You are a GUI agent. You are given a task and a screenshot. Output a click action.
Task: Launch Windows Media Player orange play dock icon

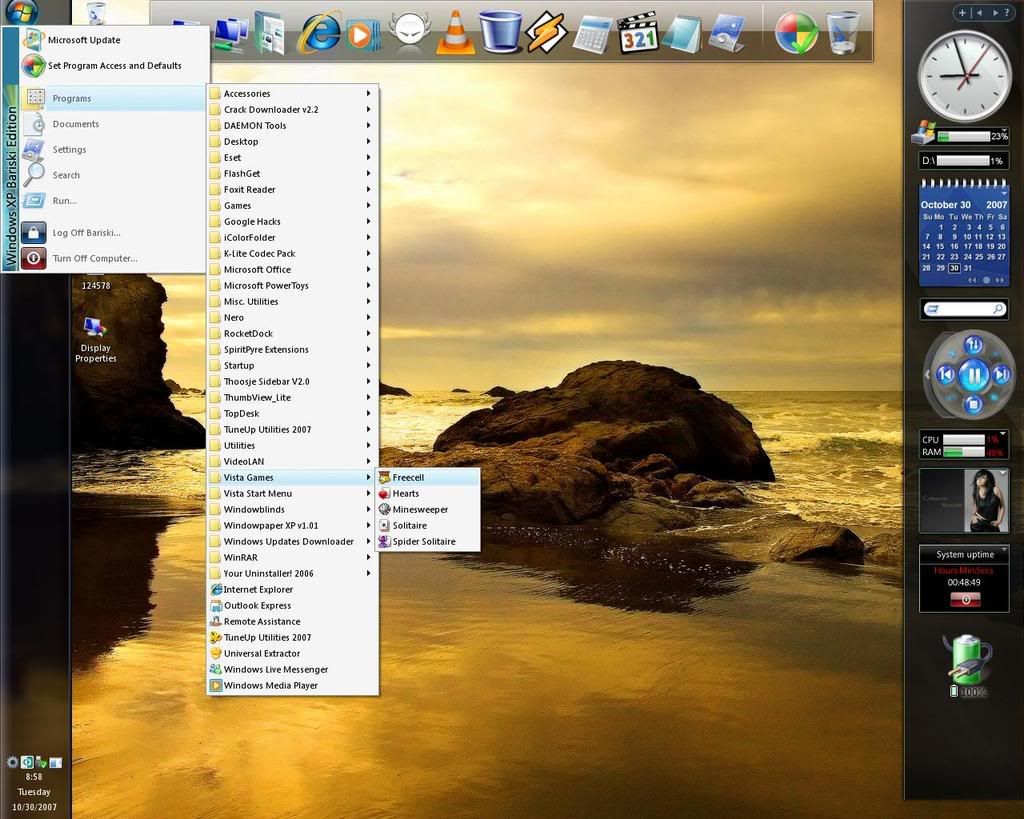coord(363,34)
